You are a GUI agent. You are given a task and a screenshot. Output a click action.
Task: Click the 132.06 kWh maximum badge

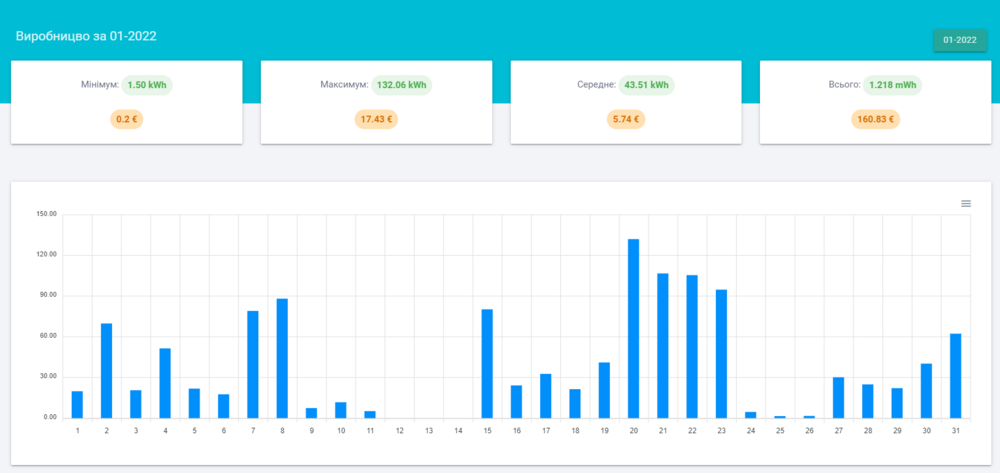pyautogui.click(x=401, y=85)
